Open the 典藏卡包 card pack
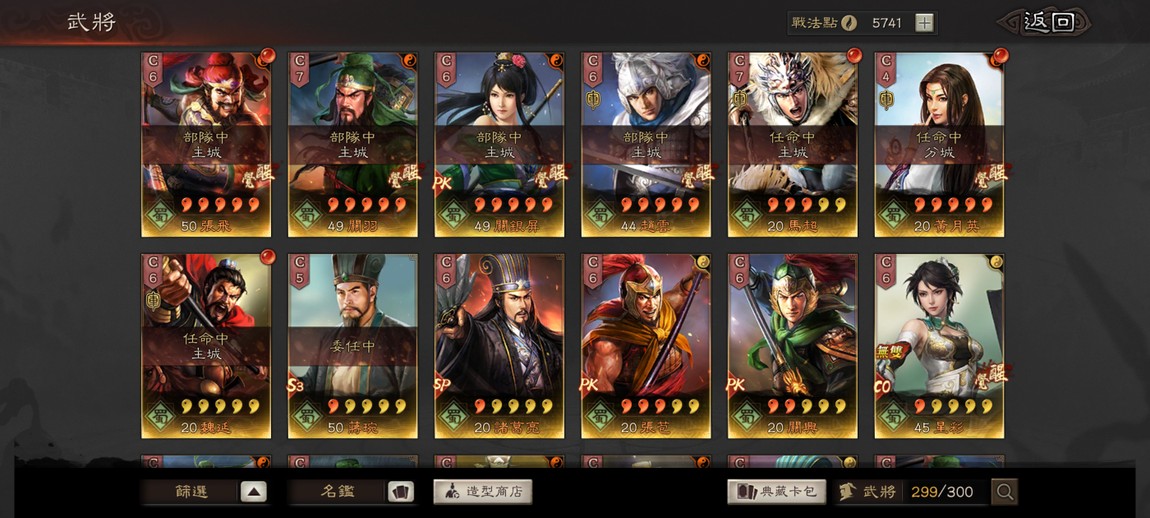This screenshot has height=518, width=1150. click(777, 492)
